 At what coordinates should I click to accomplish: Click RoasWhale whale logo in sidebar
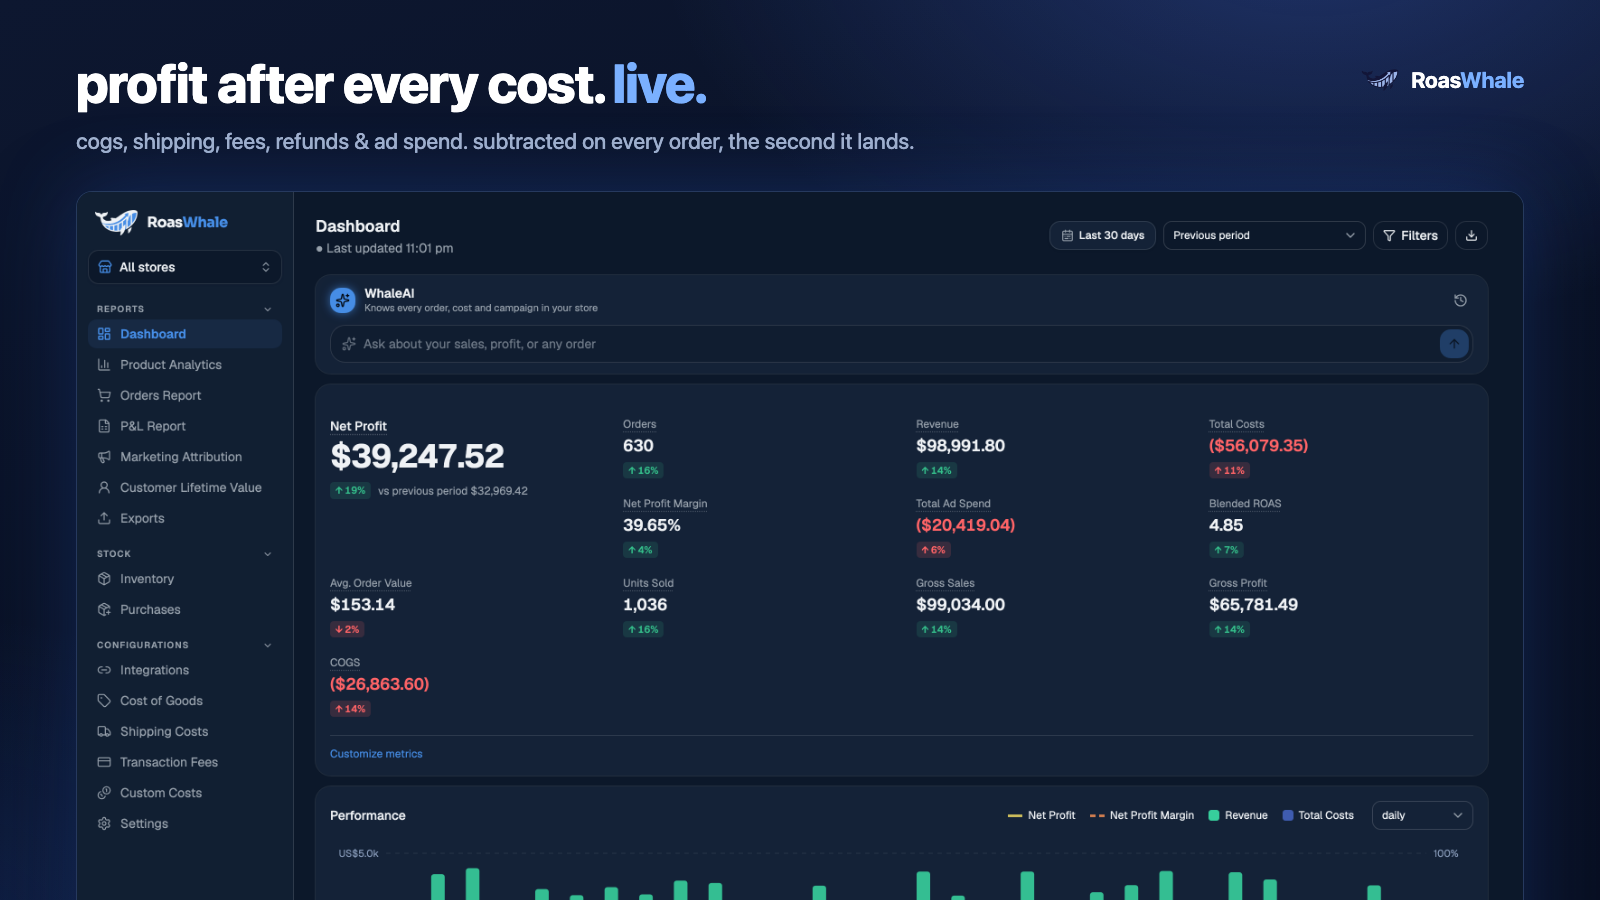(116, 222)
